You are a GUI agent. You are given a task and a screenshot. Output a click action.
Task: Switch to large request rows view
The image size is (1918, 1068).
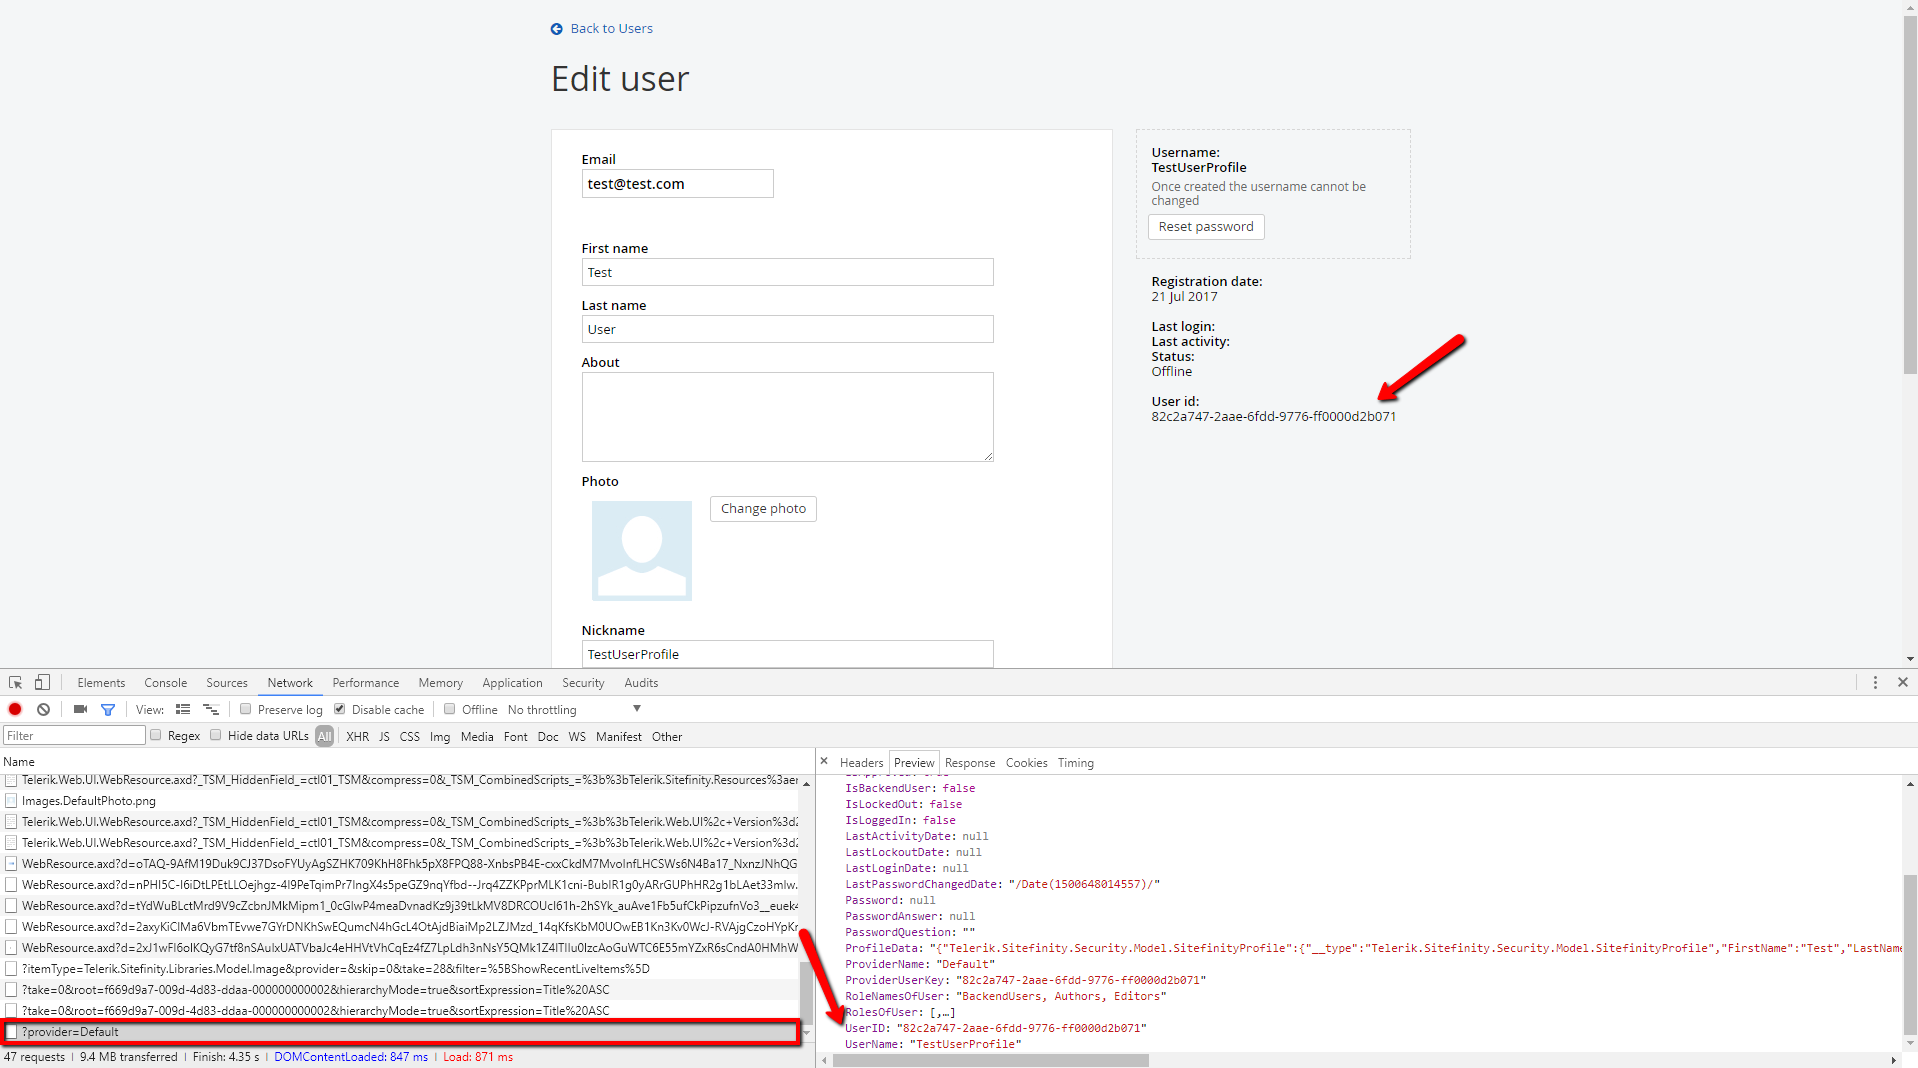click(183, 709)
